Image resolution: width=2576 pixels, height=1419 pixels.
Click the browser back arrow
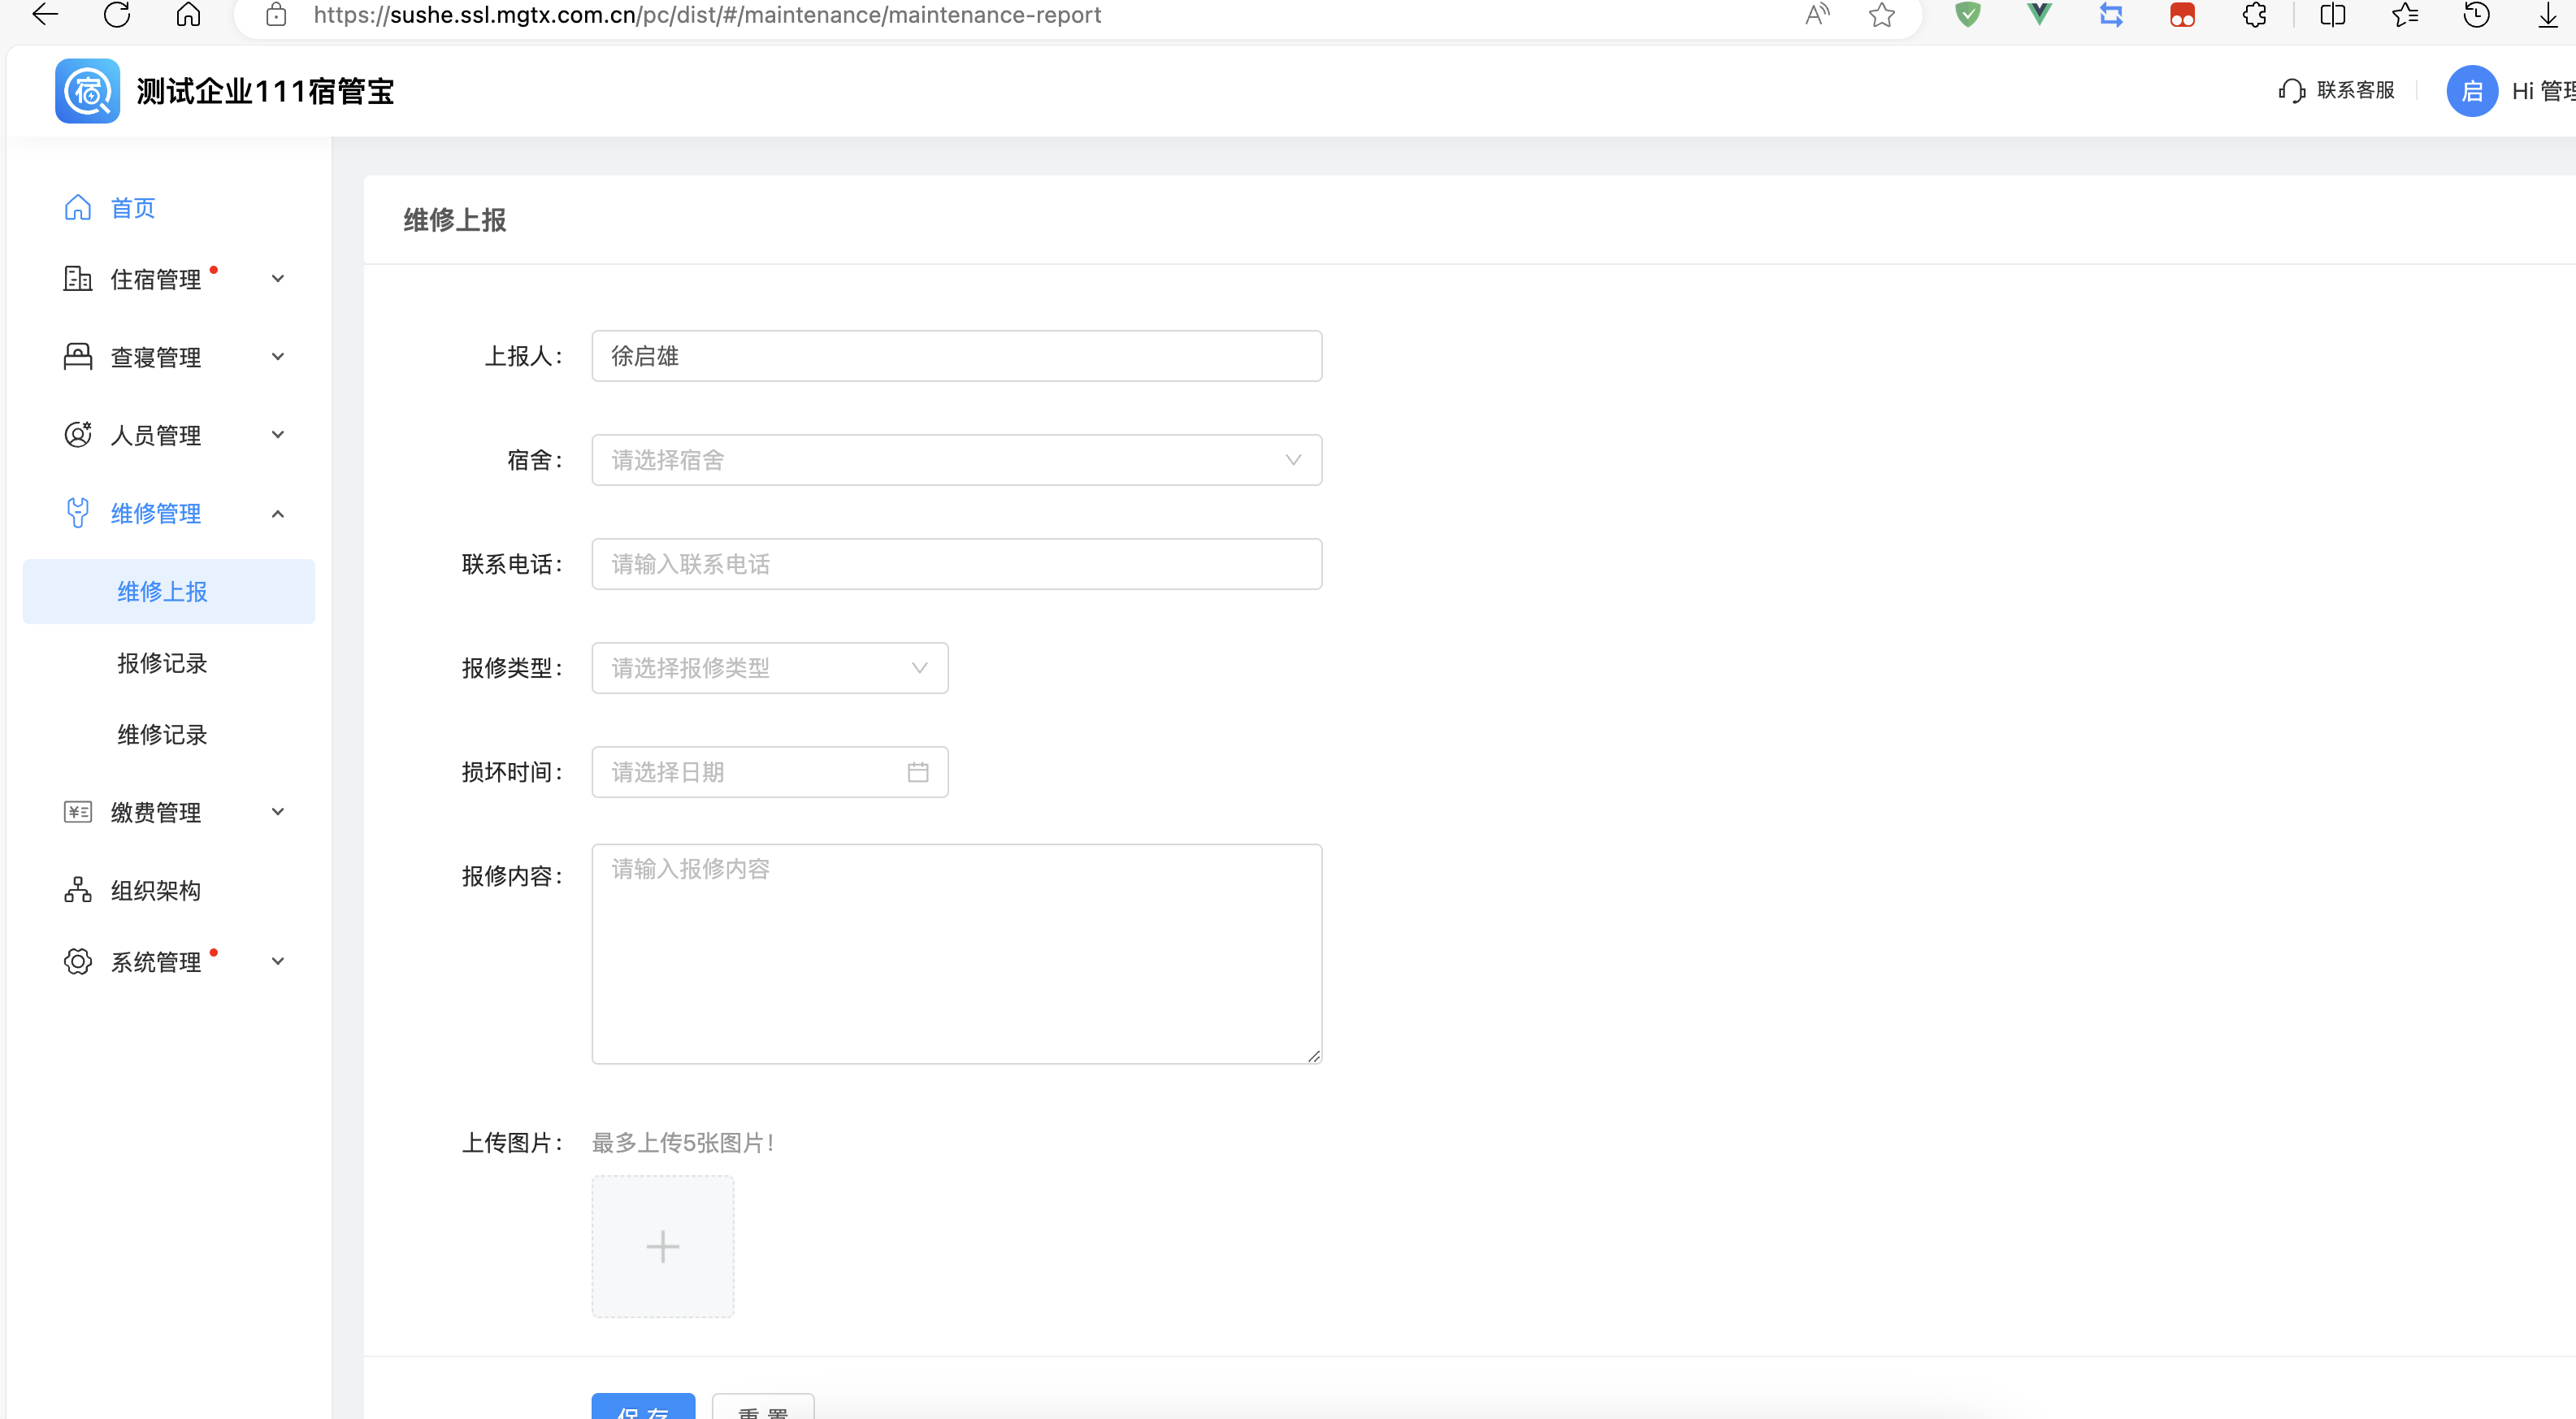point(45,14)
